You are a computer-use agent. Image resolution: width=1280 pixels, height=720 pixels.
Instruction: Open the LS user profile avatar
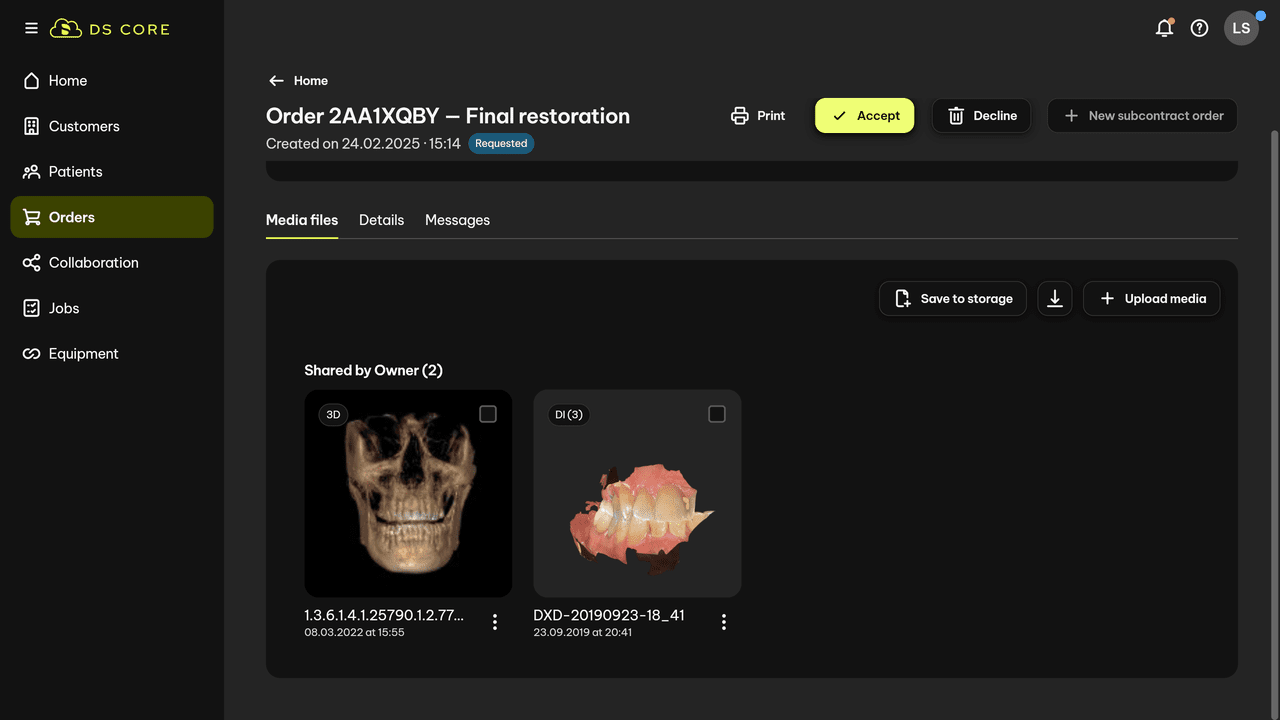1241,28
